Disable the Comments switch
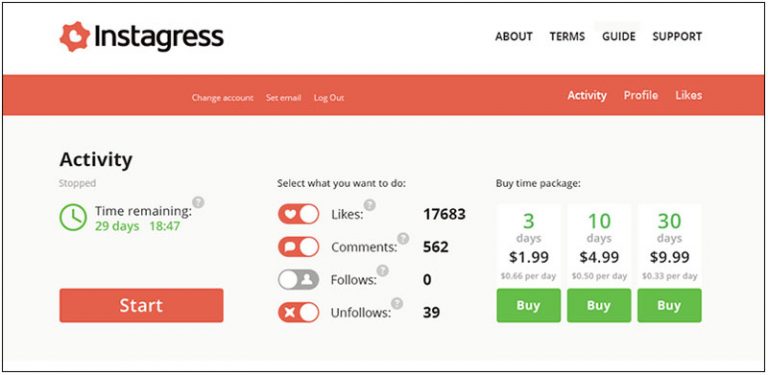This screenshot has height=375, width=768. click(298, 247)
